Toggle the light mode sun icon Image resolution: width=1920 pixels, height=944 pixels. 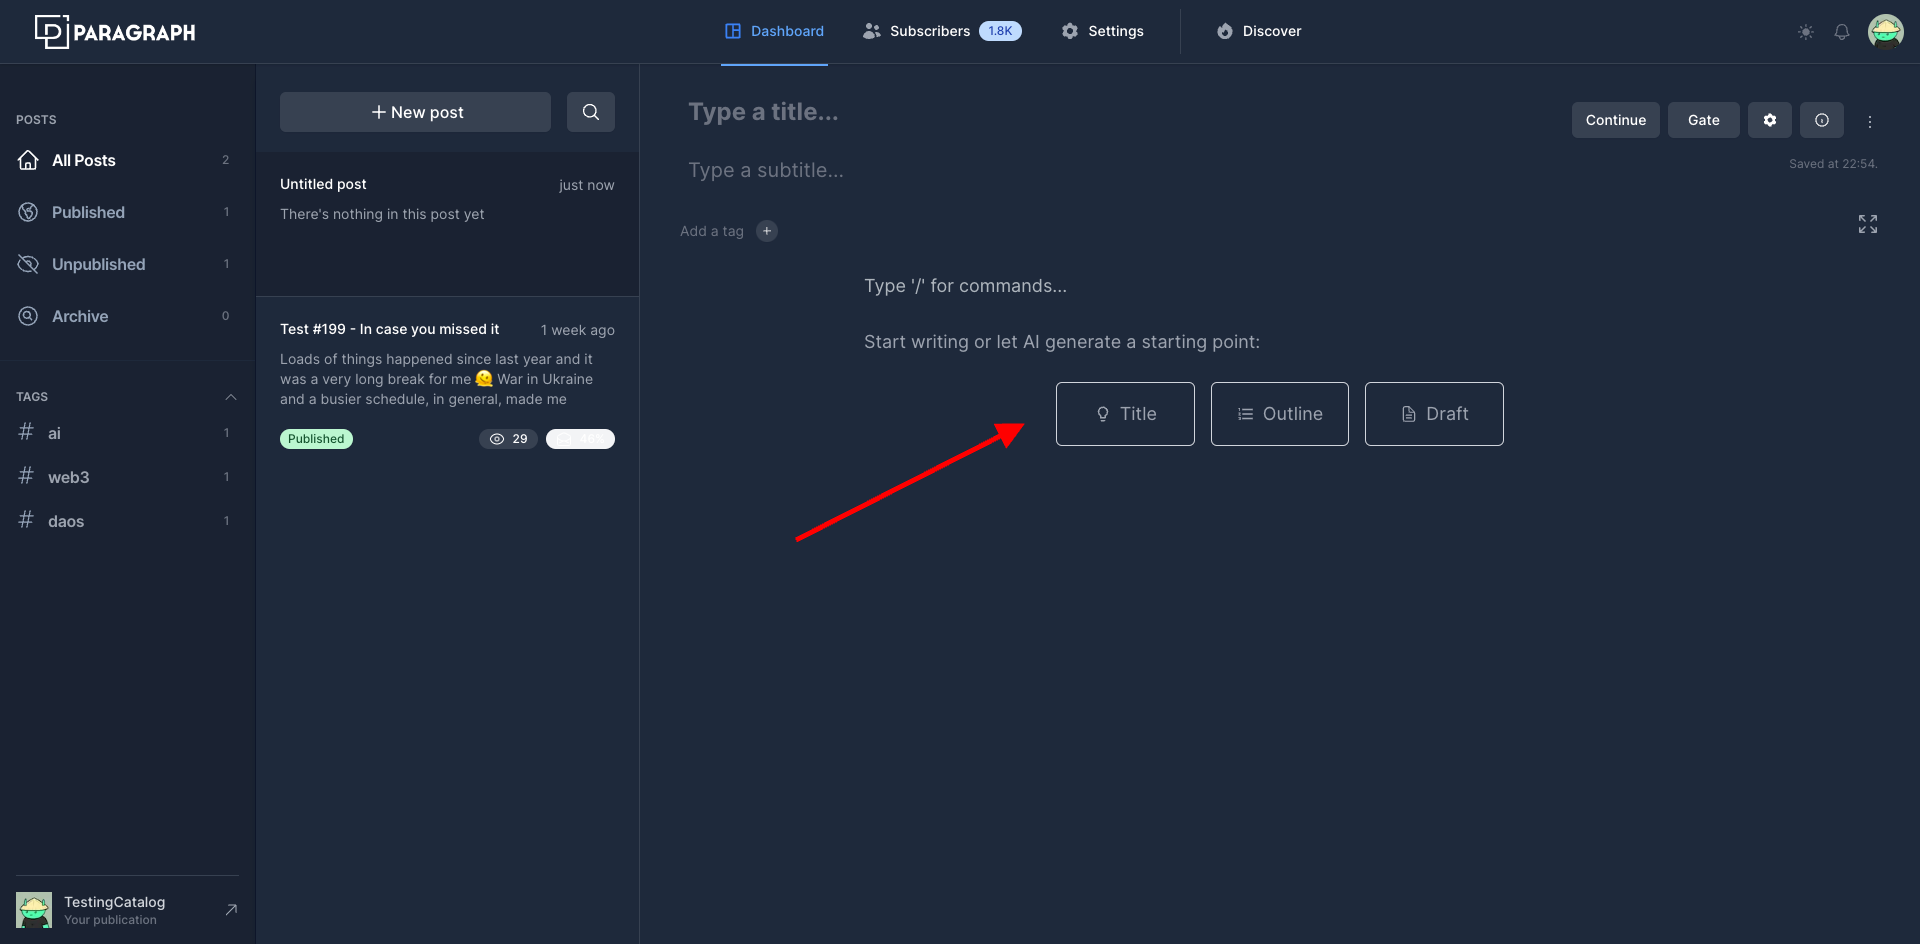1806,31
